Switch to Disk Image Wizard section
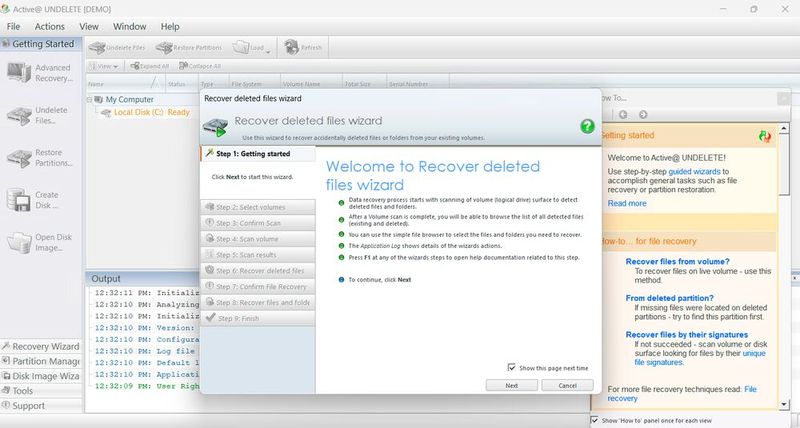 point(41,376)
